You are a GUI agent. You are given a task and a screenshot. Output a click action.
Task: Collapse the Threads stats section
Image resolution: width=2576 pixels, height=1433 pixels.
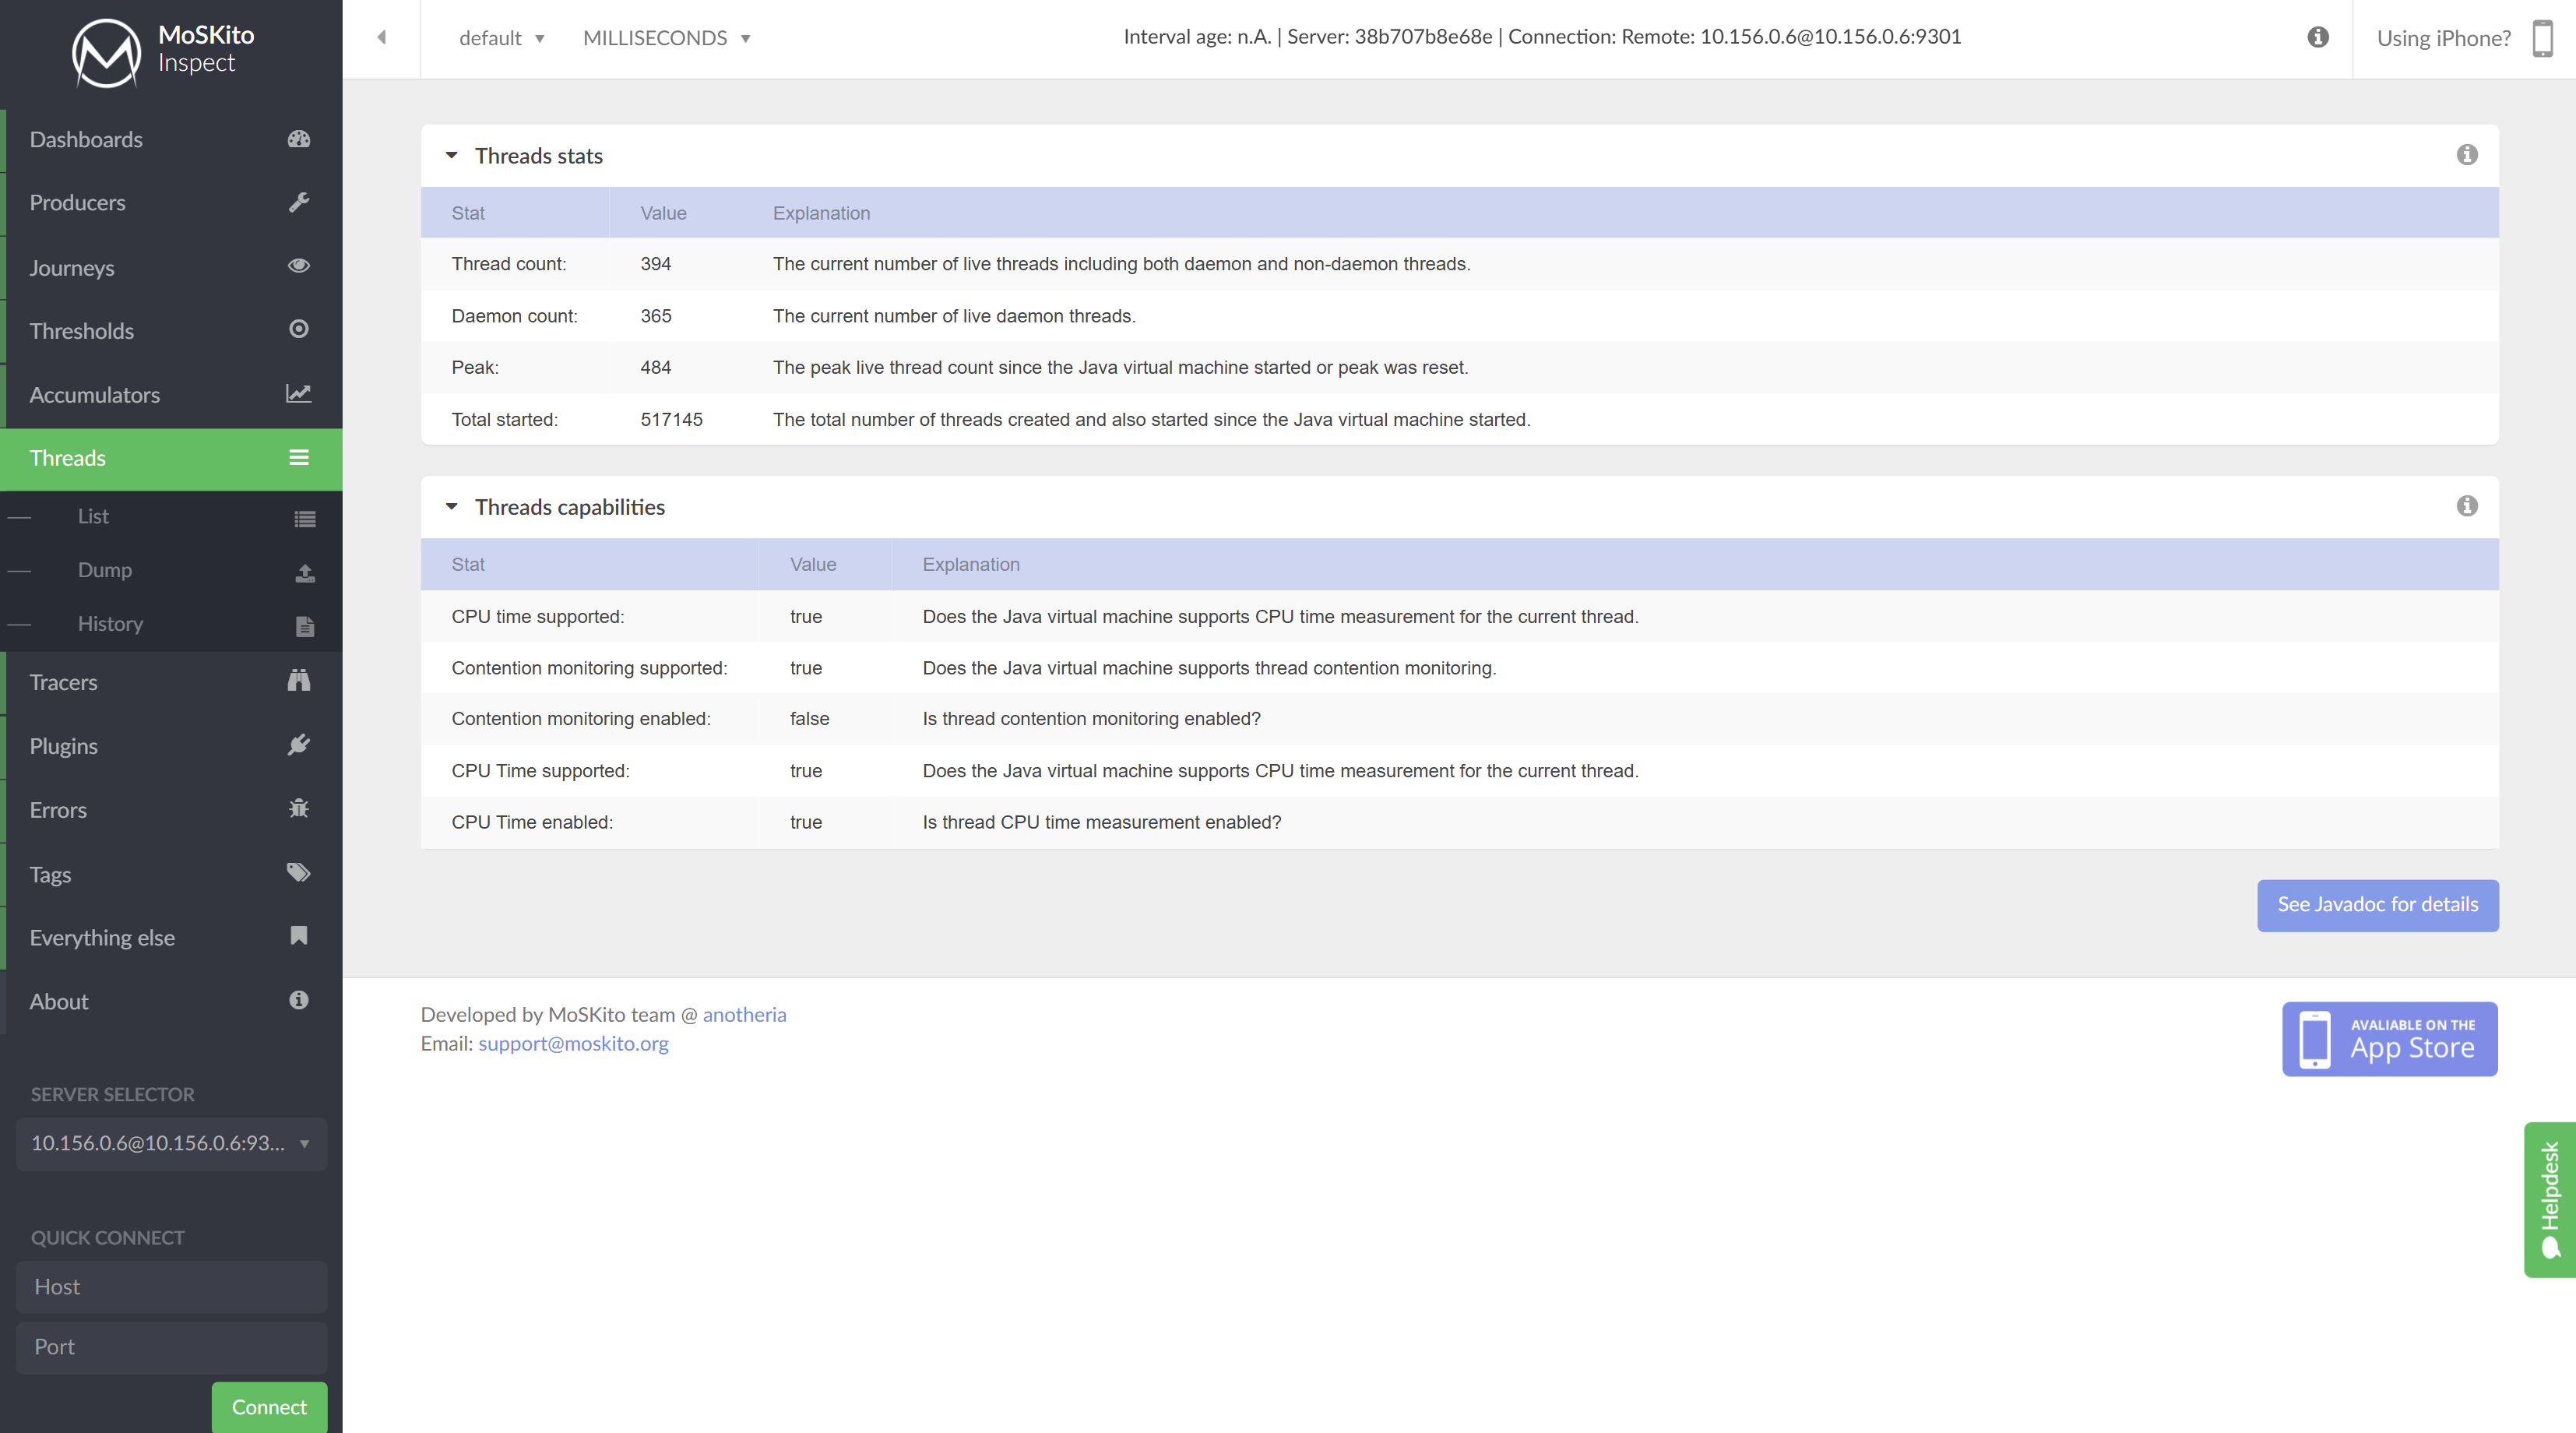point(451,155)
